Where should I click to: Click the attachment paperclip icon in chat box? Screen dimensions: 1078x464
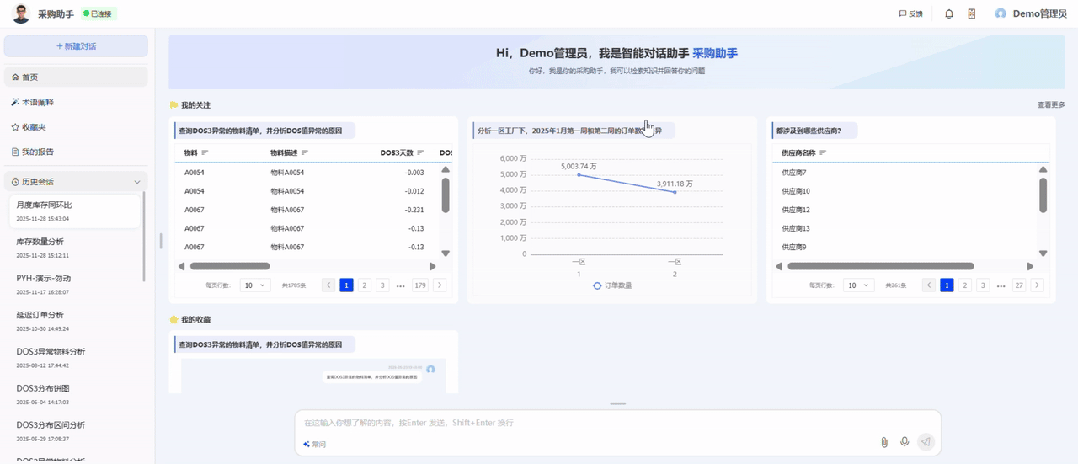tap(884, 442)
